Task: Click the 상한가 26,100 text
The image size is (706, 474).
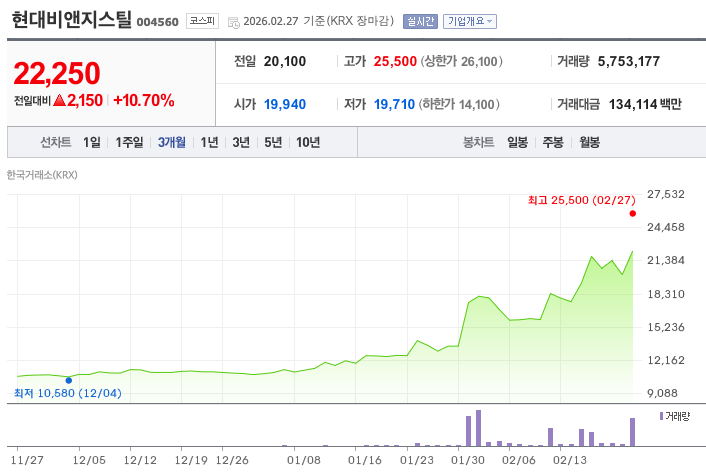Action: (x=462, y=61)
